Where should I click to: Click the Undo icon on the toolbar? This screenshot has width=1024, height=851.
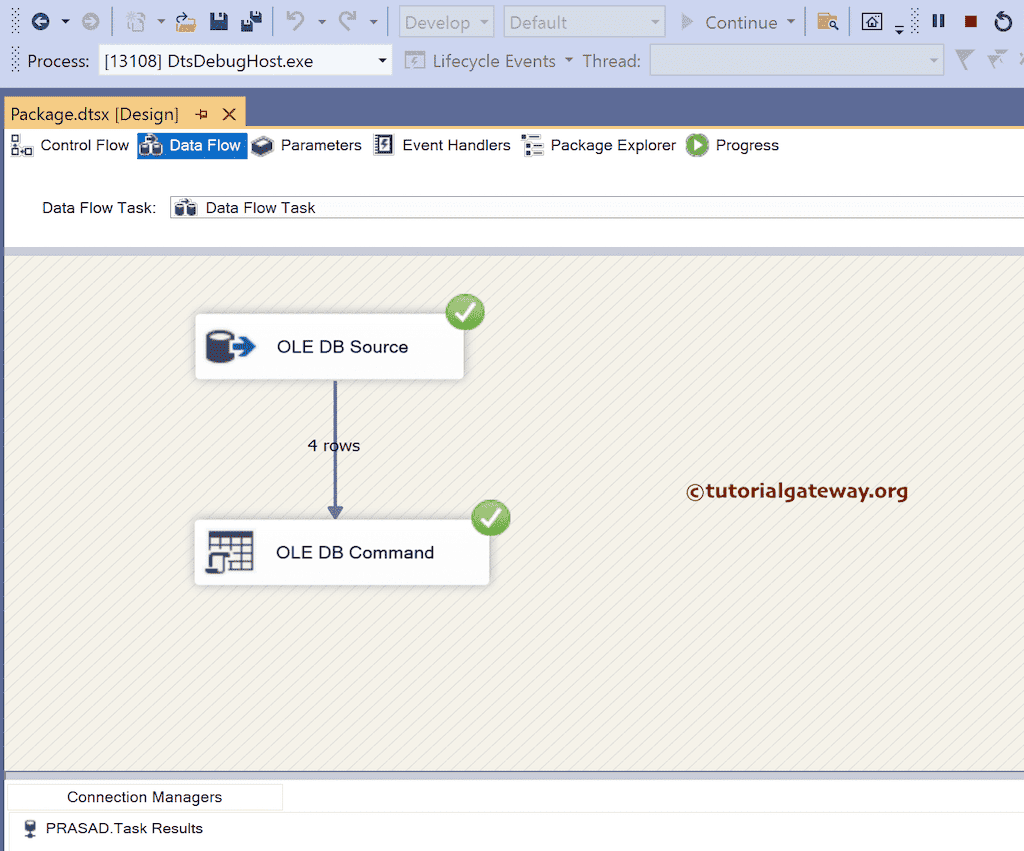(x=295, y=20)
